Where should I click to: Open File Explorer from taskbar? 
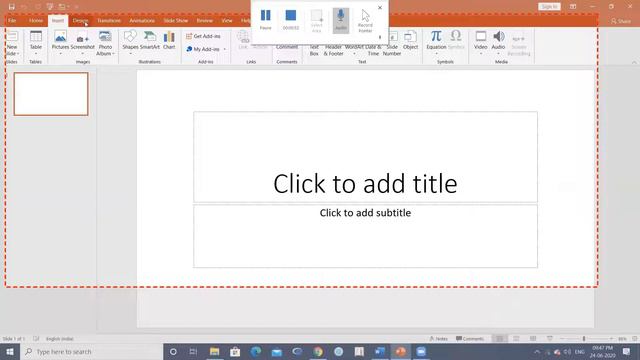click(x=214, y=351)
